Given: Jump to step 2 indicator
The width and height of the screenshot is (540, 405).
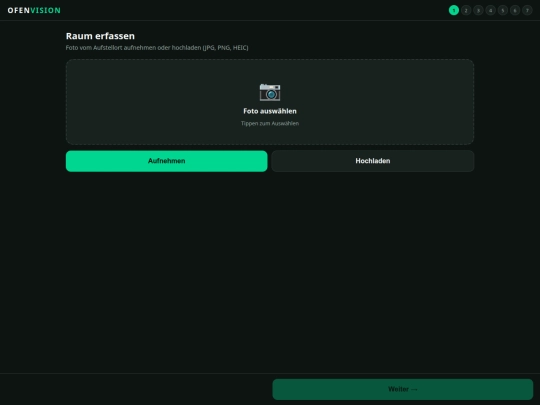Looking at the screenshot, I should coord(466,10).
